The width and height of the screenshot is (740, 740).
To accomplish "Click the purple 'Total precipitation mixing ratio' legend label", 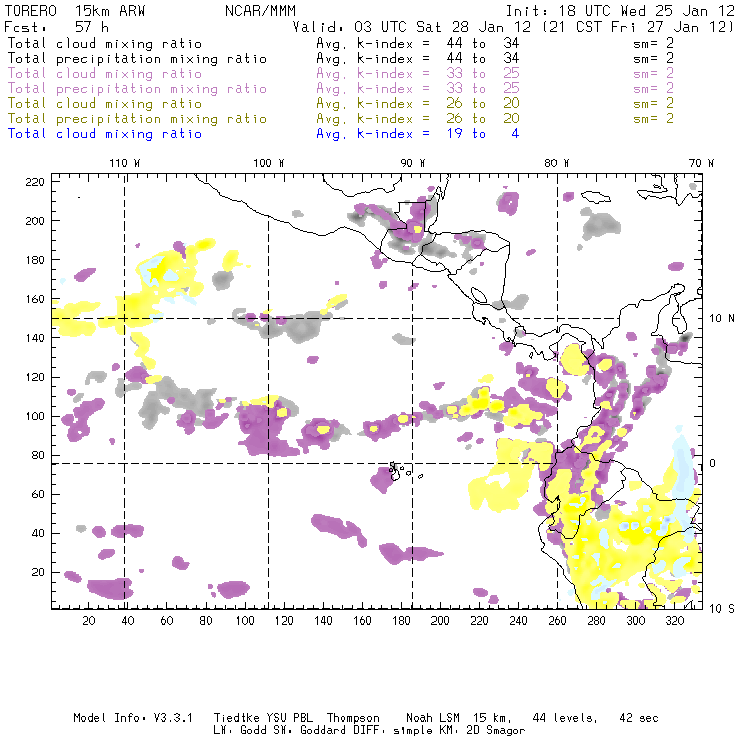I will (x=137, y=89).
